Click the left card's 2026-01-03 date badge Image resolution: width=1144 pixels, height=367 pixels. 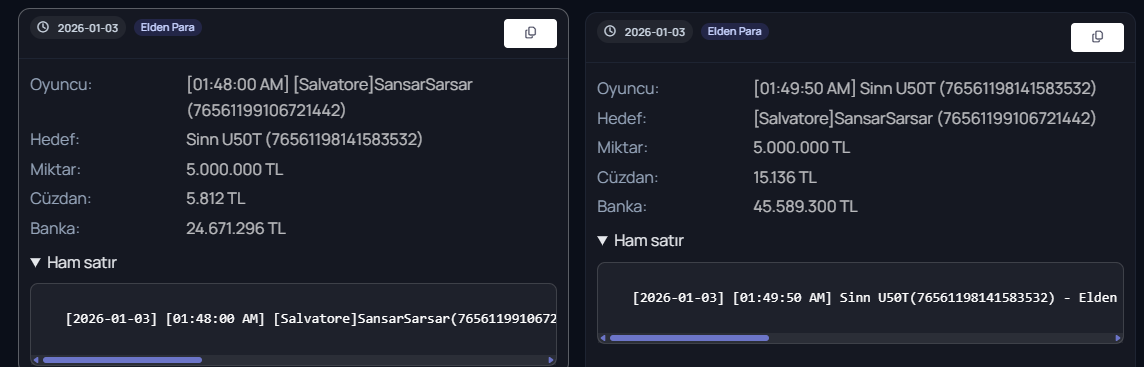click(77, 28)
